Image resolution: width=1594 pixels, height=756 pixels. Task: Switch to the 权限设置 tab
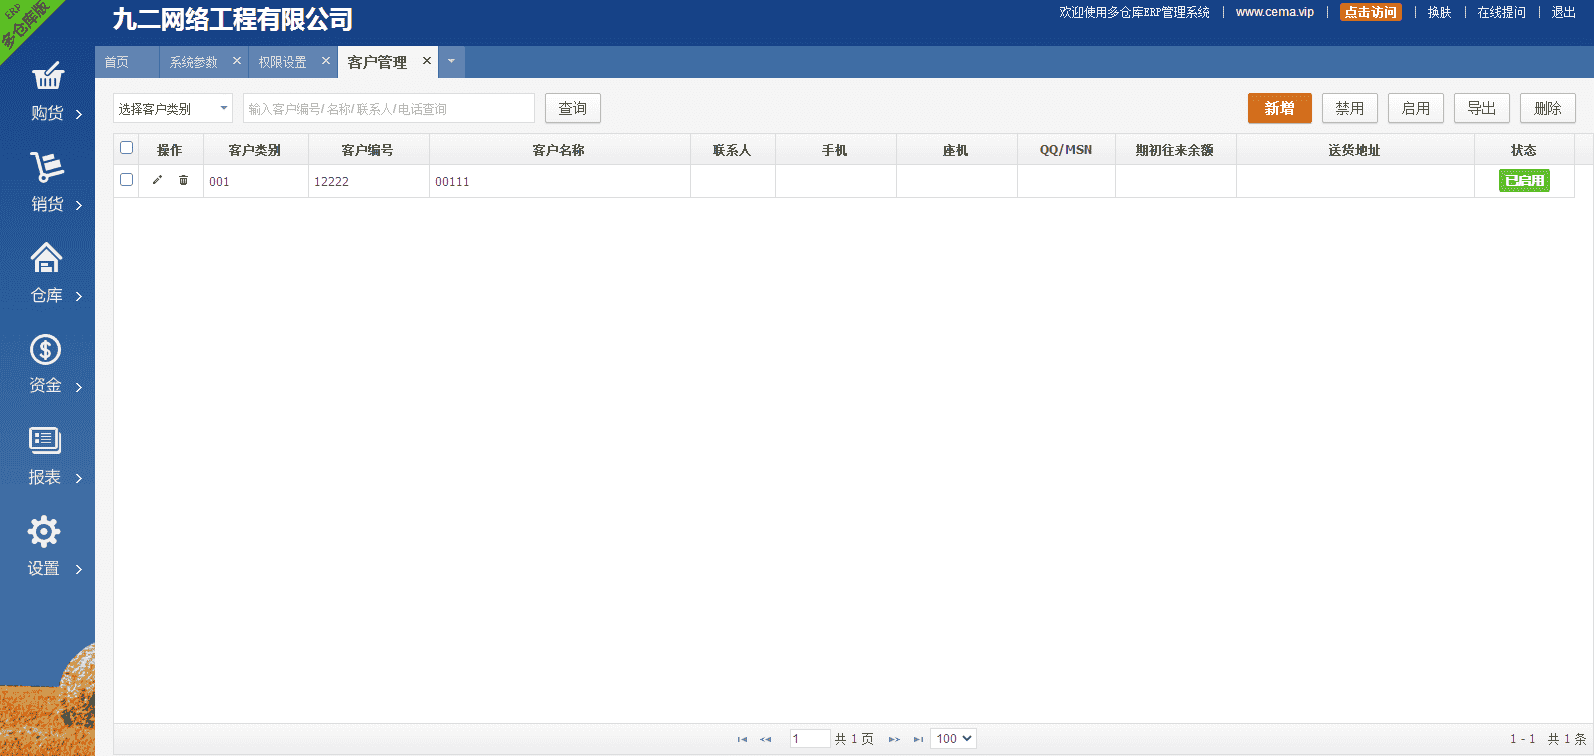point(283,62)
